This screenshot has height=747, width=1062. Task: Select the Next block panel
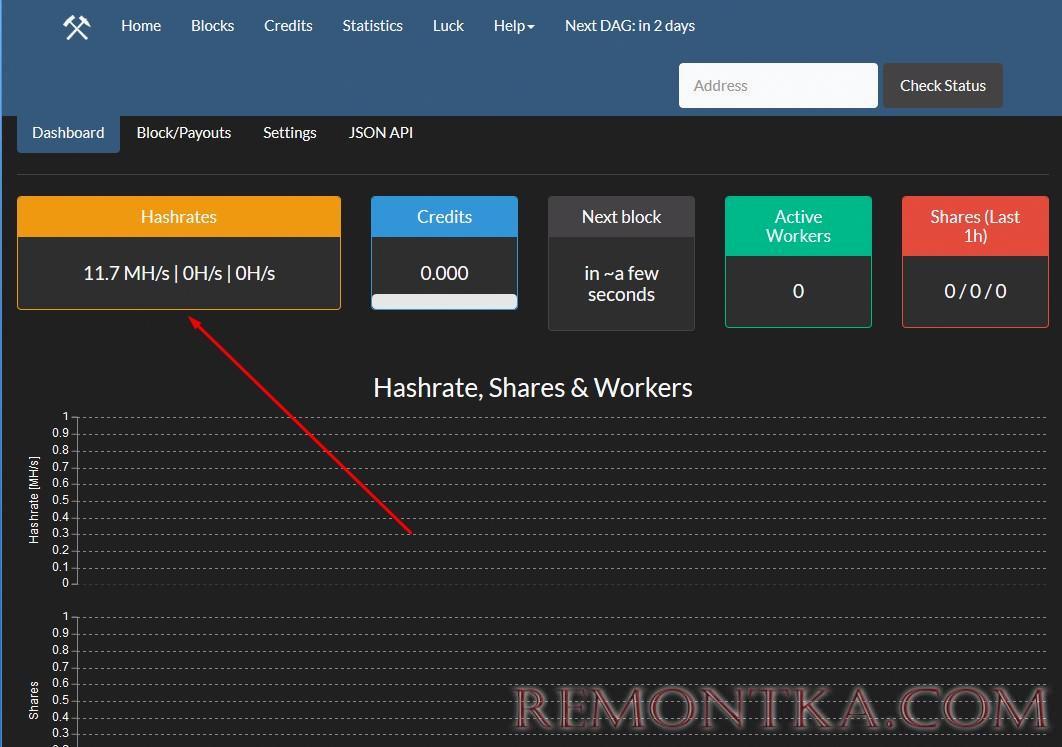(621, 263)
